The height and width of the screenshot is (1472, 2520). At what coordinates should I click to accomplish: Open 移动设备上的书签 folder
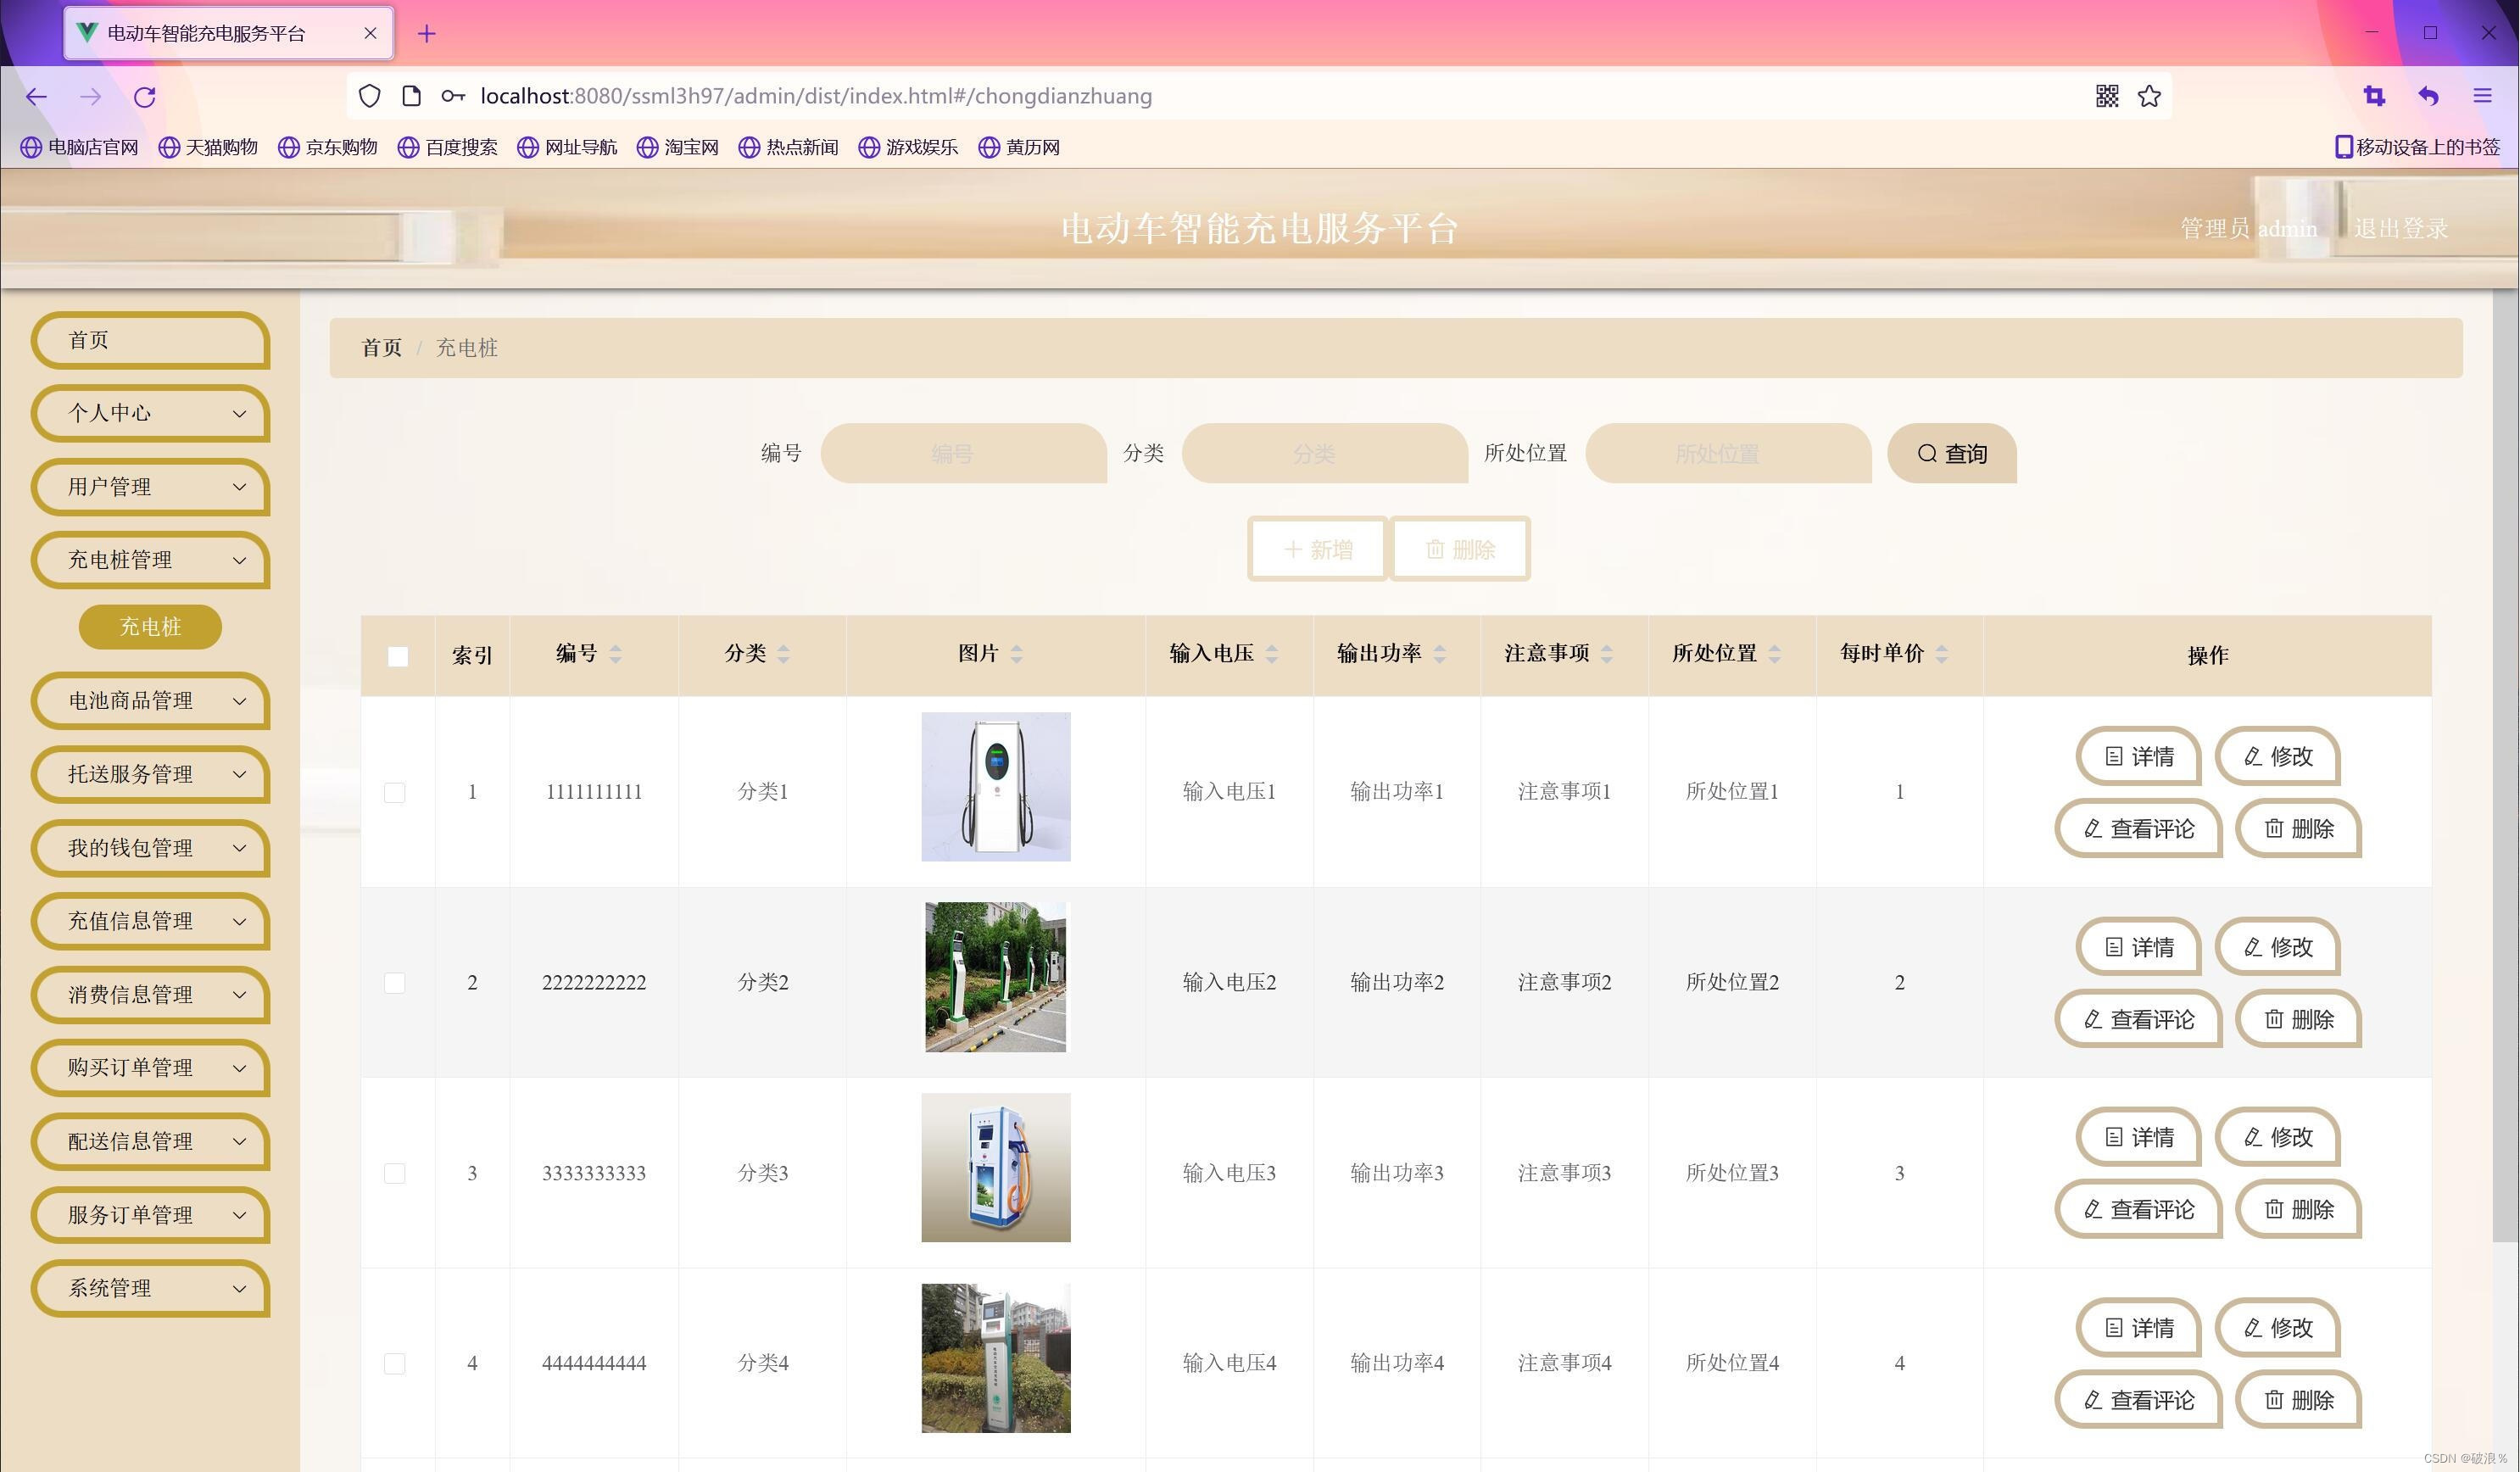click(x=2417, y=147)
